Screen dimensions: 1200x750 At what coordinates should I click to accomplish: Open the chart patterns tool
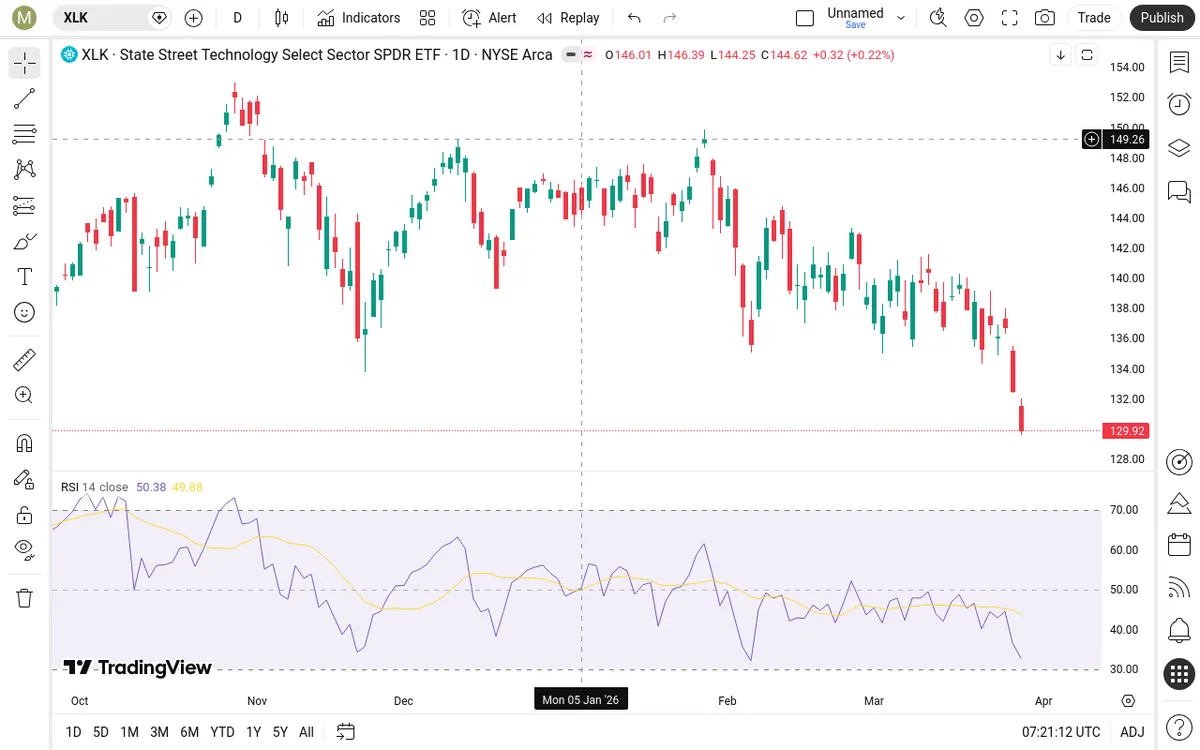(25, 170)
